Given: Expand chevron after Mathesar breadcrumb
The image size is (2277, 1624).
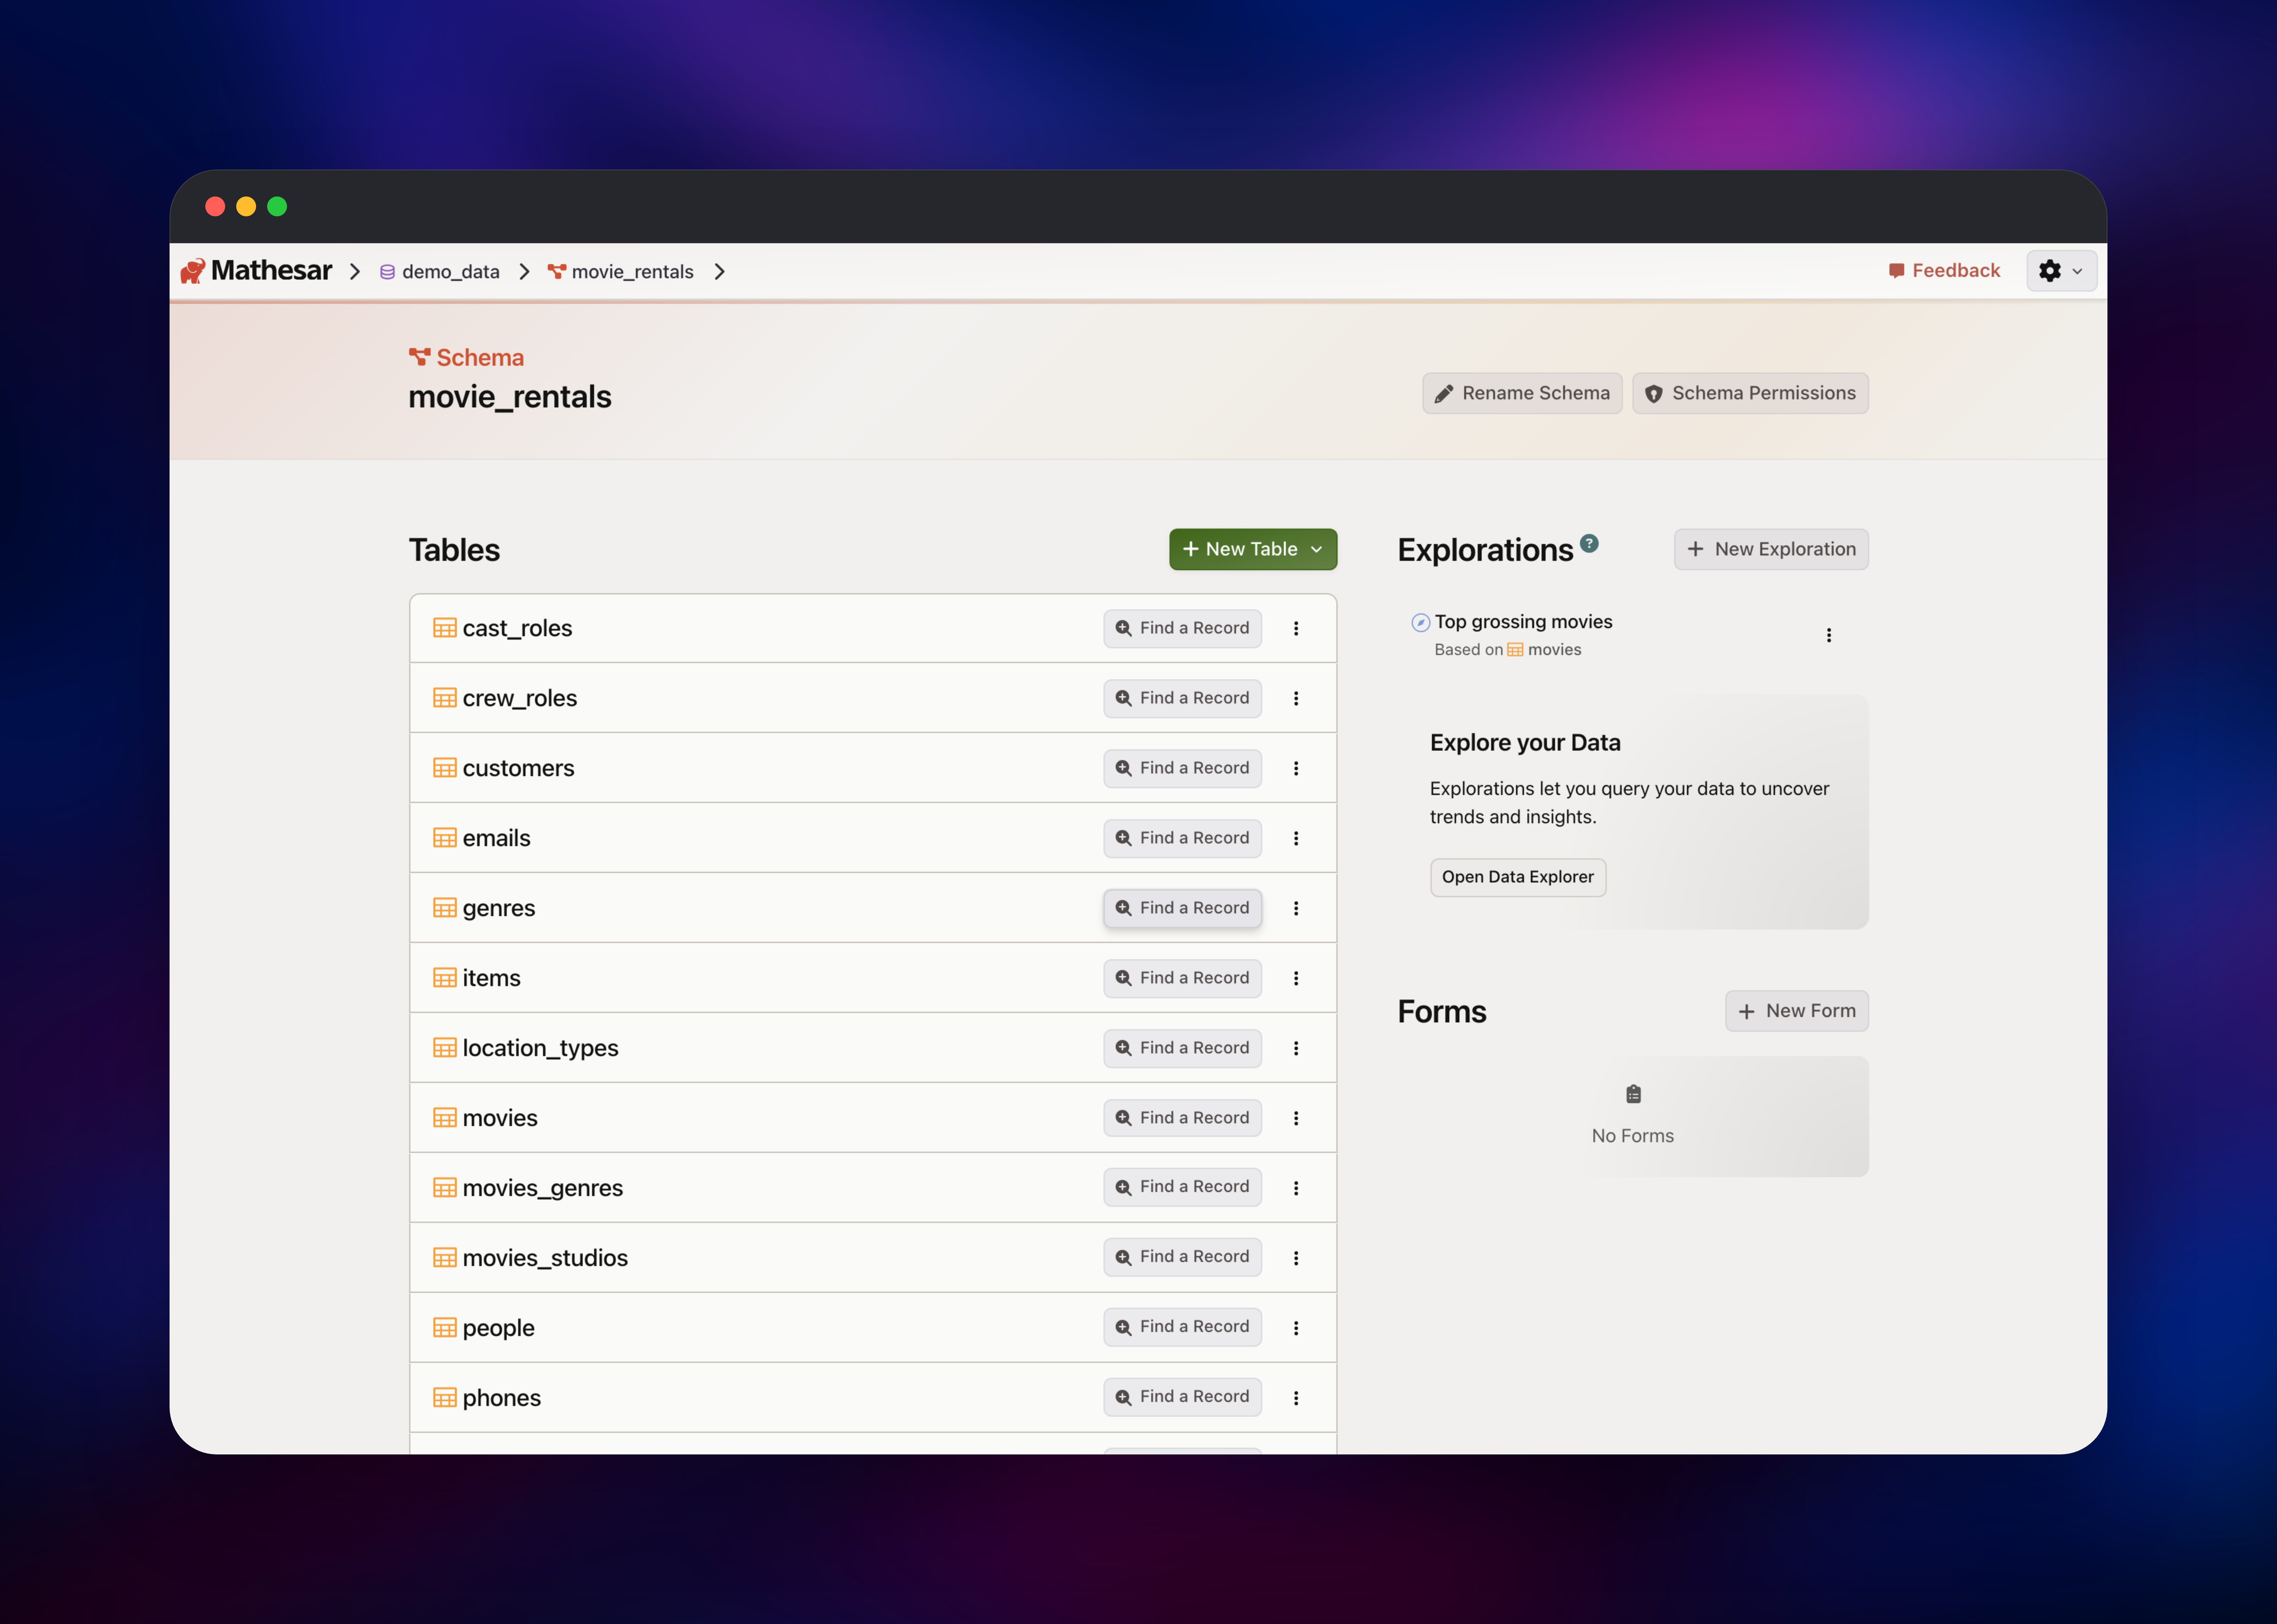Looking at the screenshot, I should [355, 272].
